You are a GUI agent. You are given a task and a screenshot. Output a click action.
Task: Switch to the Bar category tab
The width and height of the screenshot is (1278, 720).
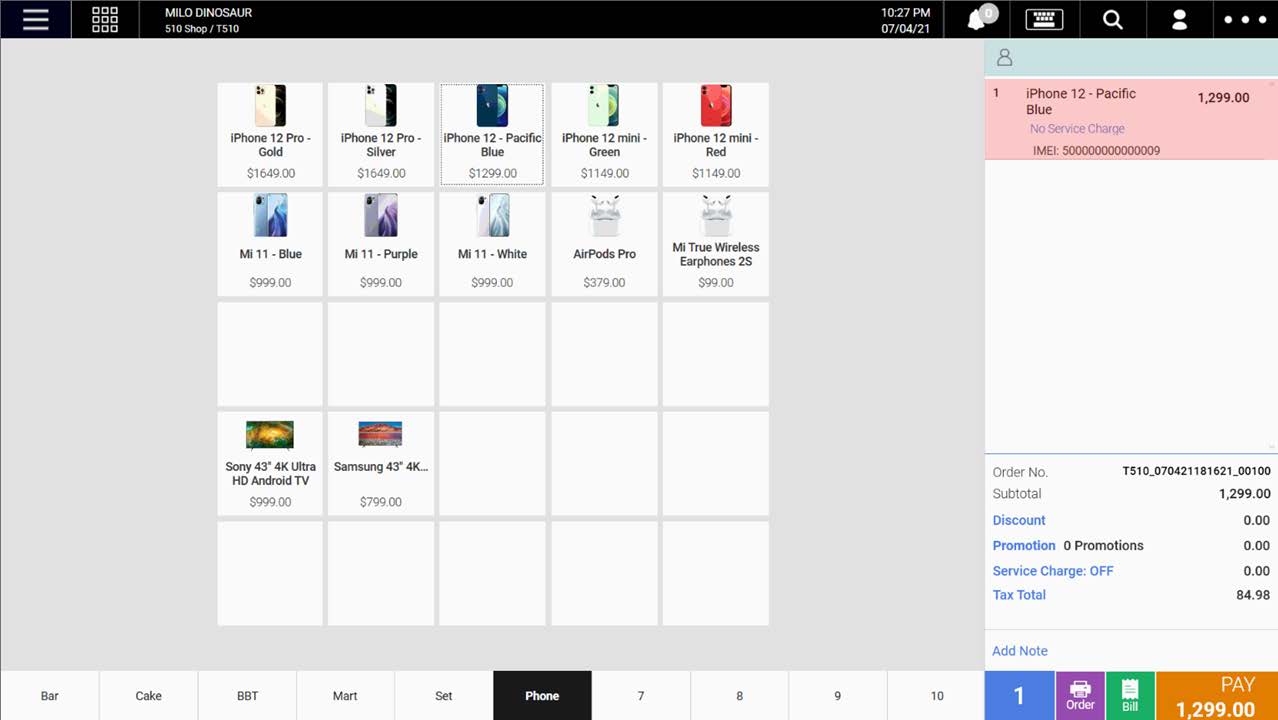(49, 695)
